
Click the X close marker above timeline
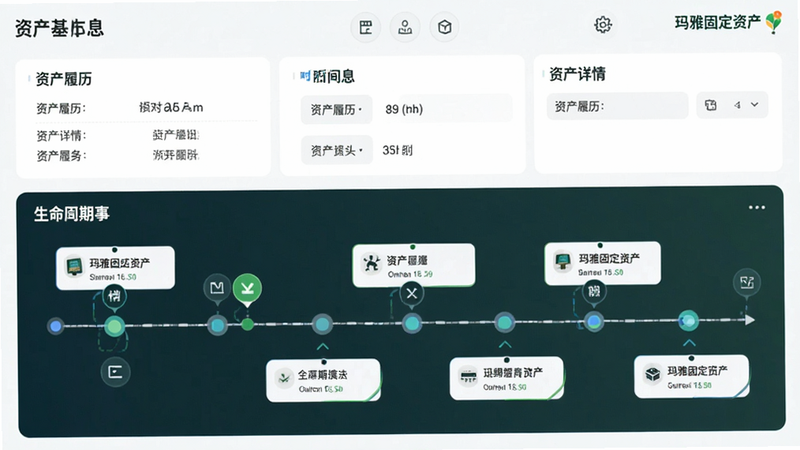coord(412,293)
